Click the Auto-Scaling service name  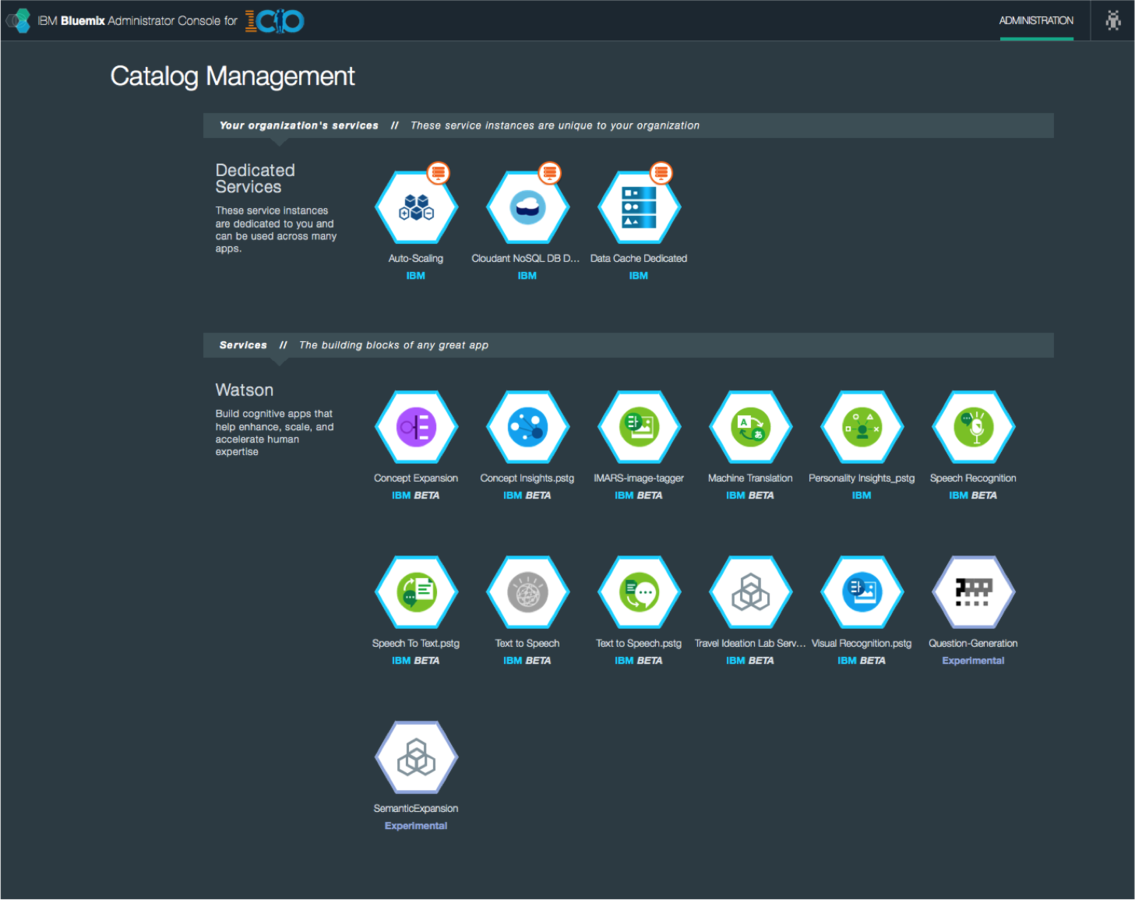pos(415,258)
